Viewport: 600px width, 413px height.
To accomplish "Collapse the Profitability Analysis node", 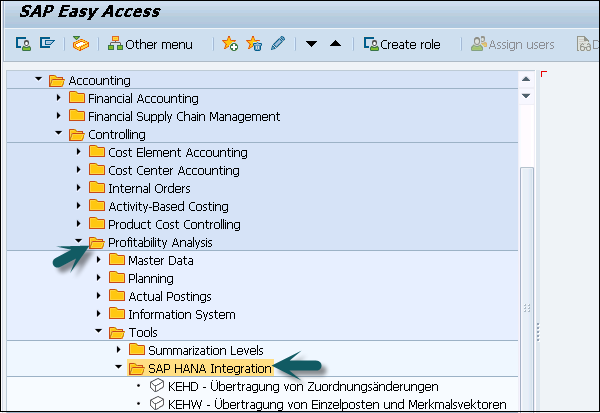I will click(x=79, y=242).
